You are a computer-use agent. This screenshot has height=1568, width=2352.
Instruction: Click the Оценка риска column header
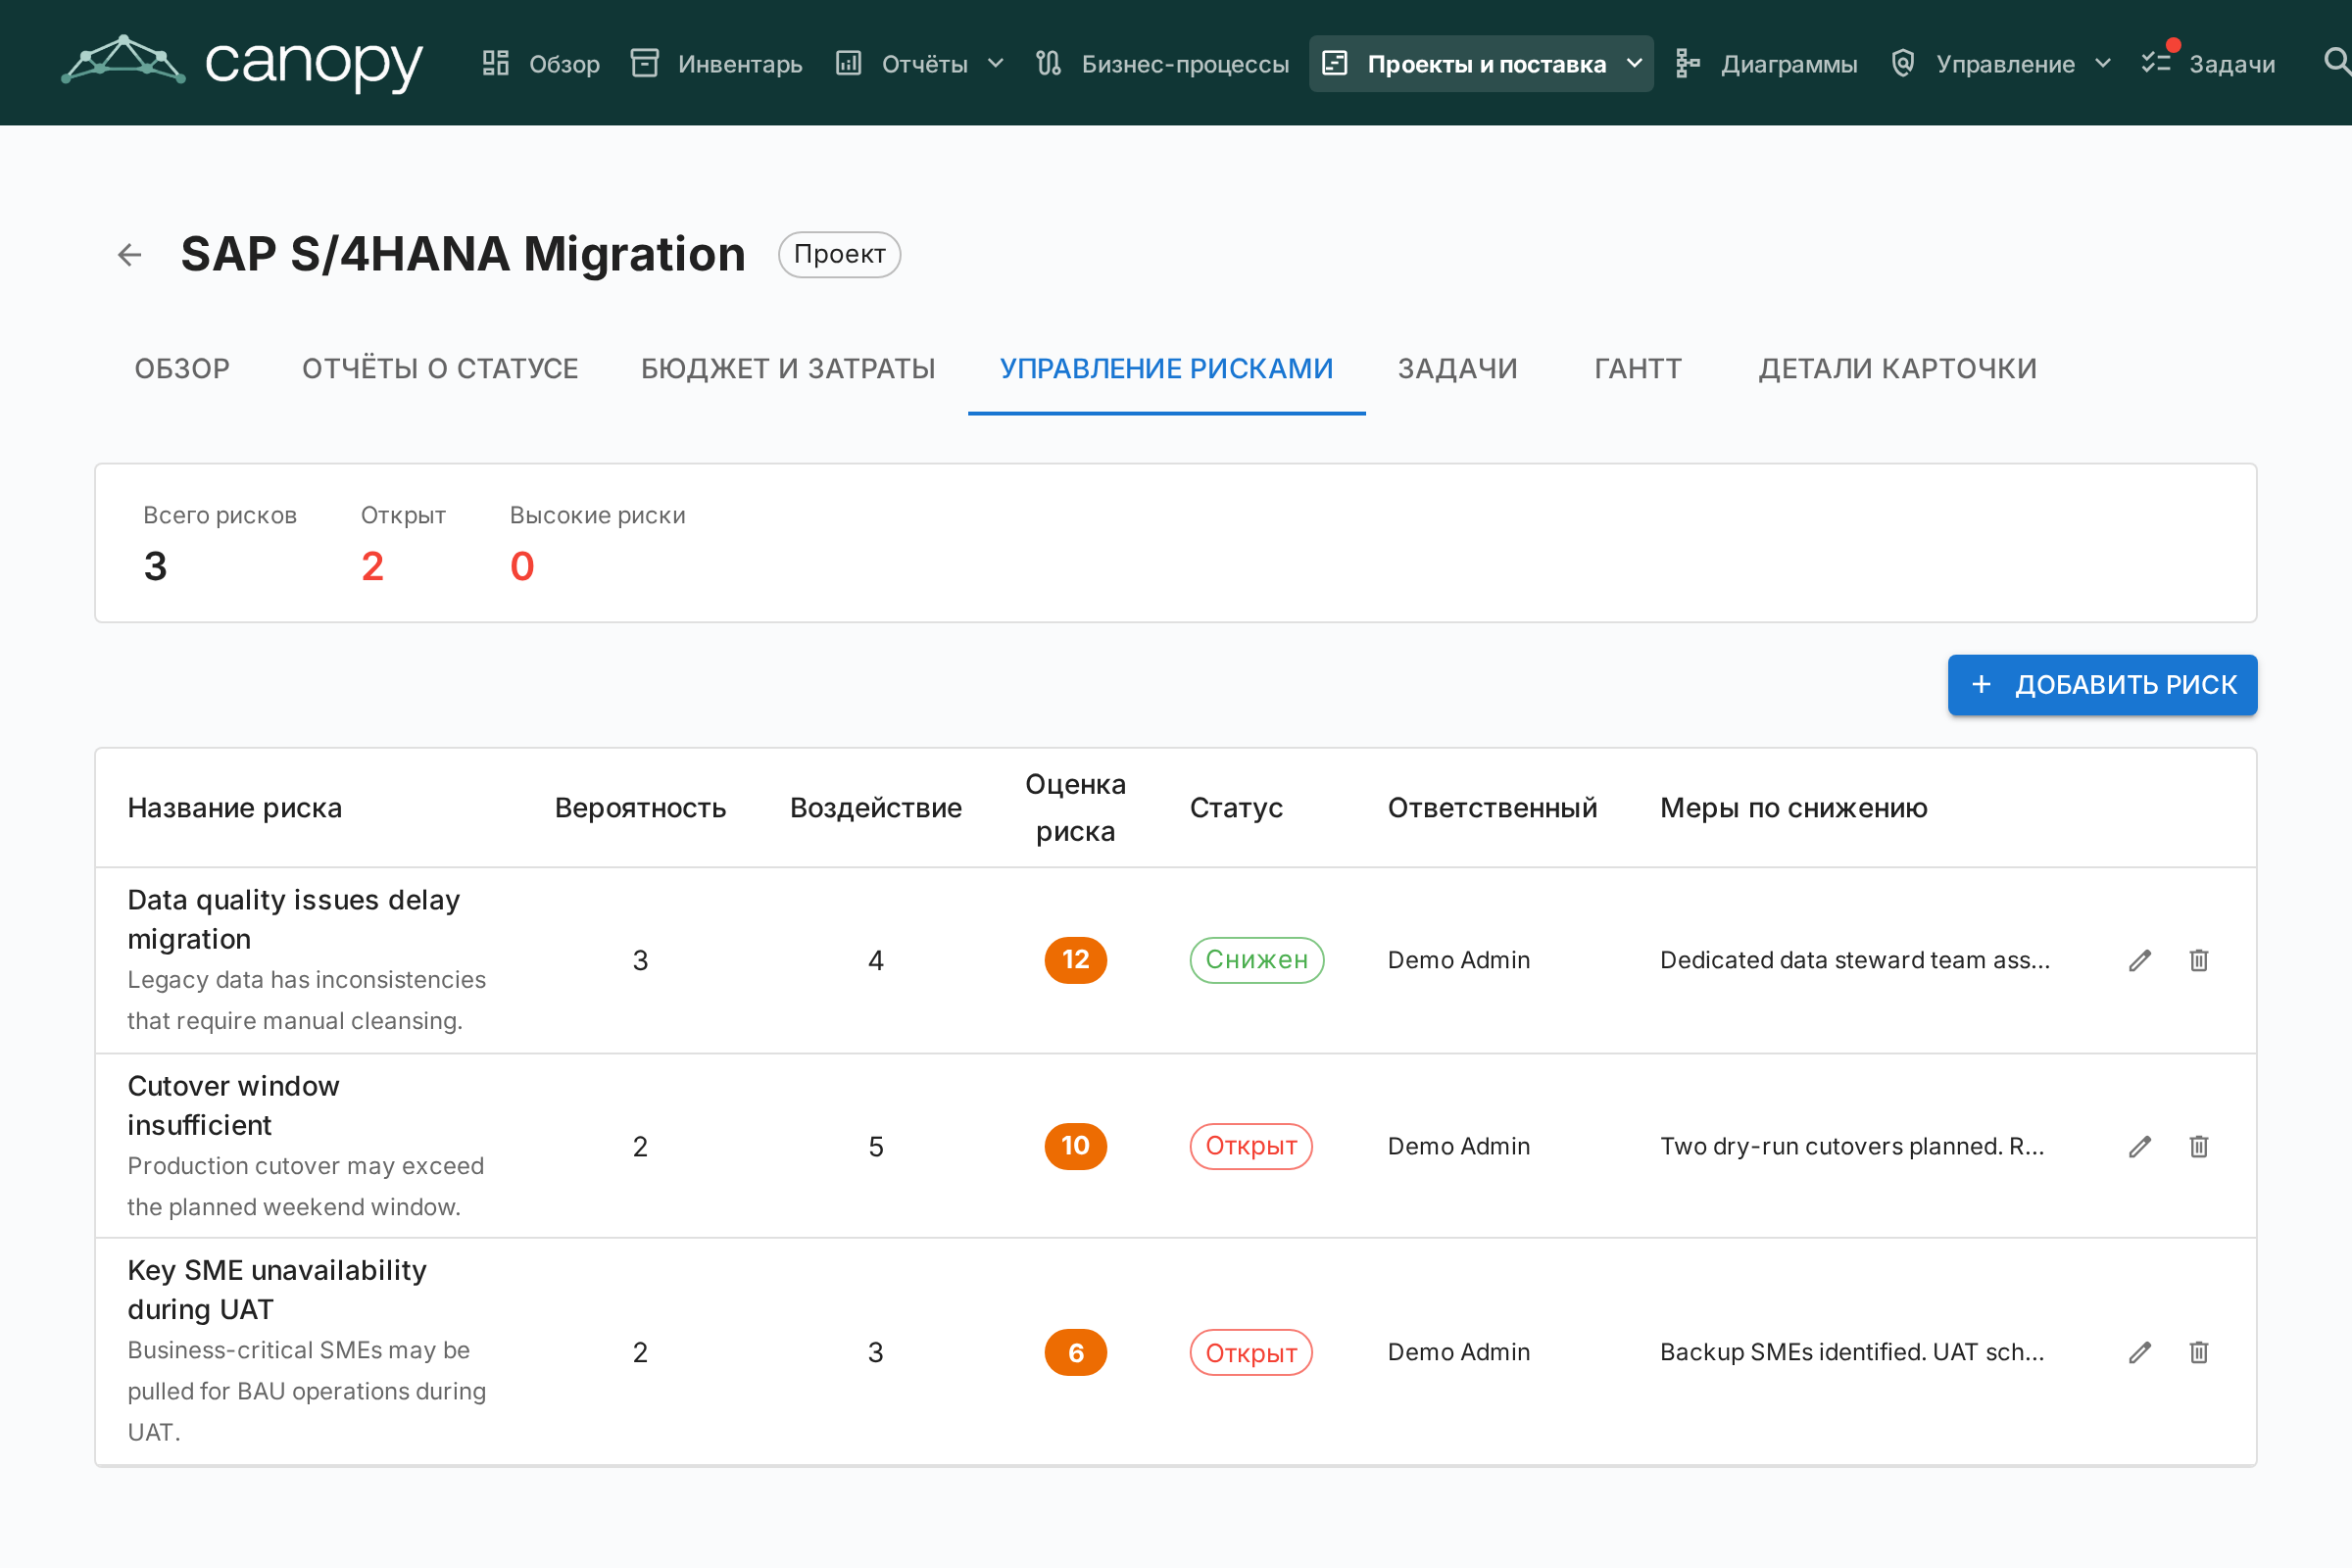coord(1076,808)
